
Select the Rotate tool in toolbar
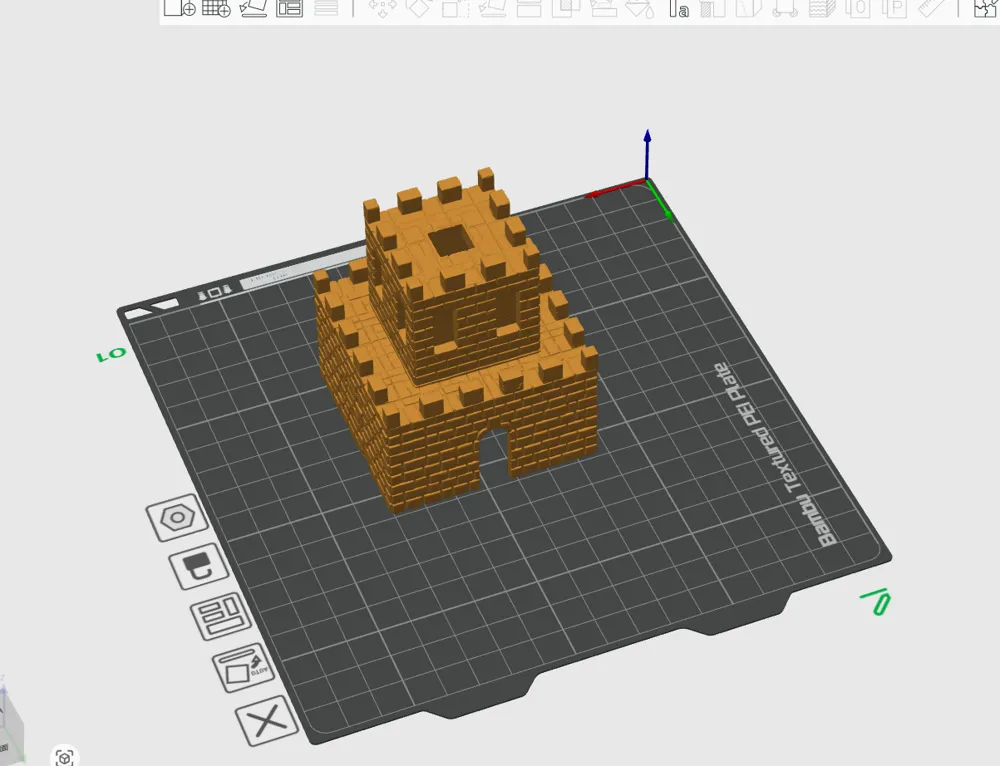pyautogui.click(x=419, y=8)
